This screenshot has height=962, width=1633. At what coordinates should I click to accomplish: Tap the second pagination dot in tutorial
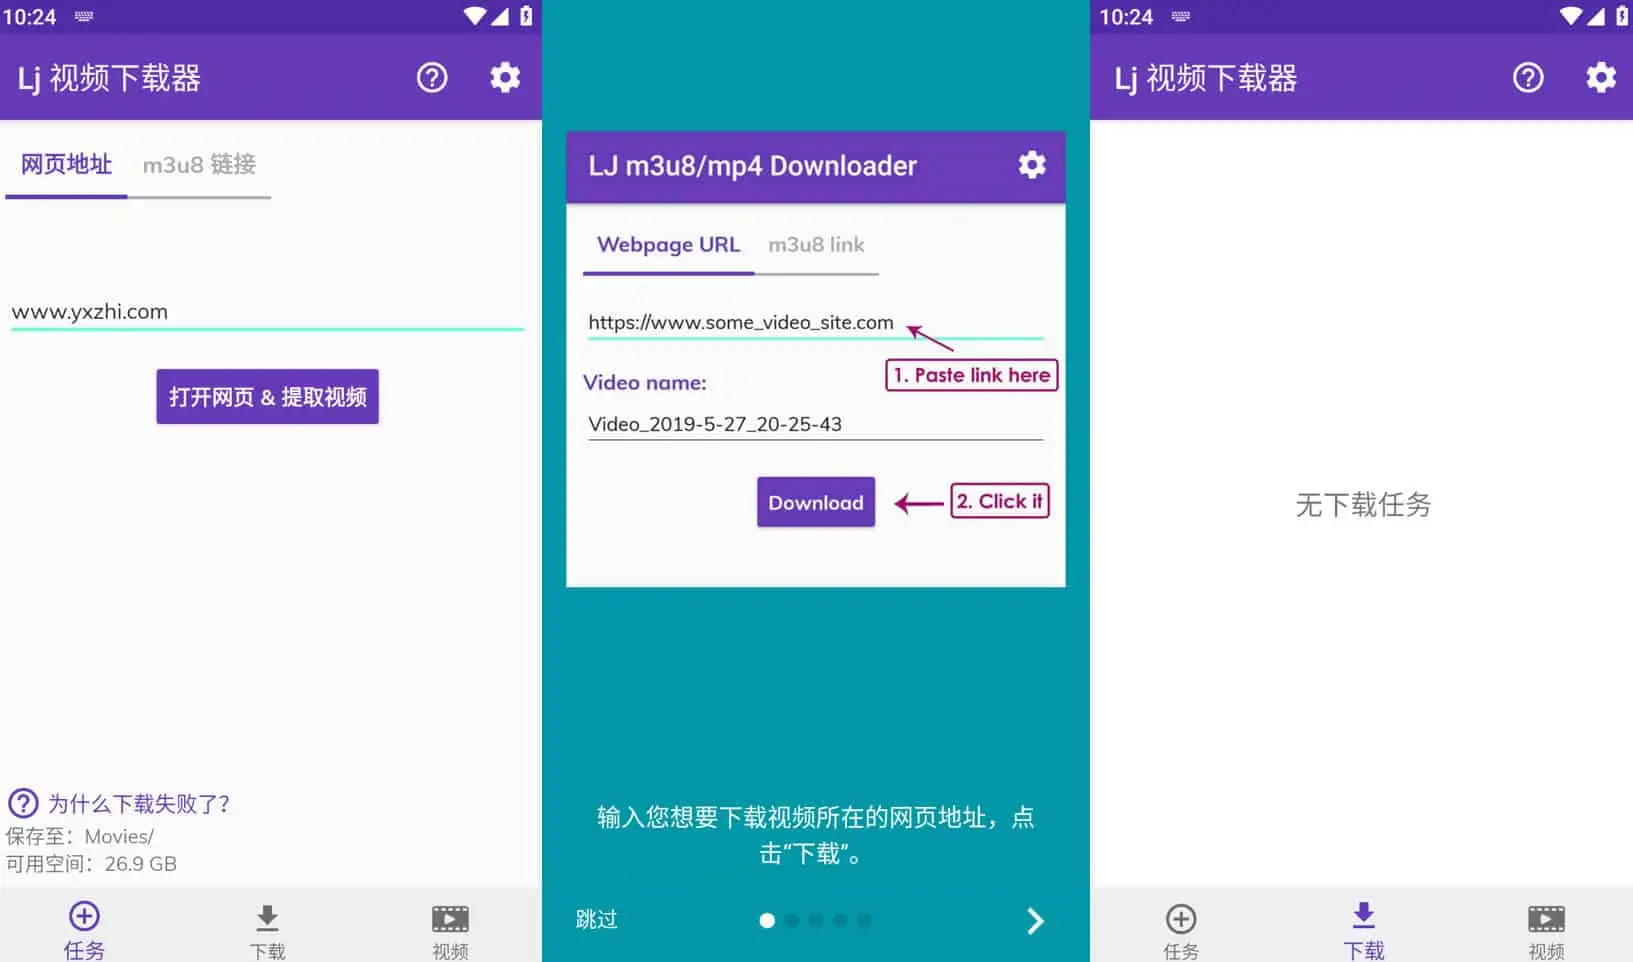point(791,920)
